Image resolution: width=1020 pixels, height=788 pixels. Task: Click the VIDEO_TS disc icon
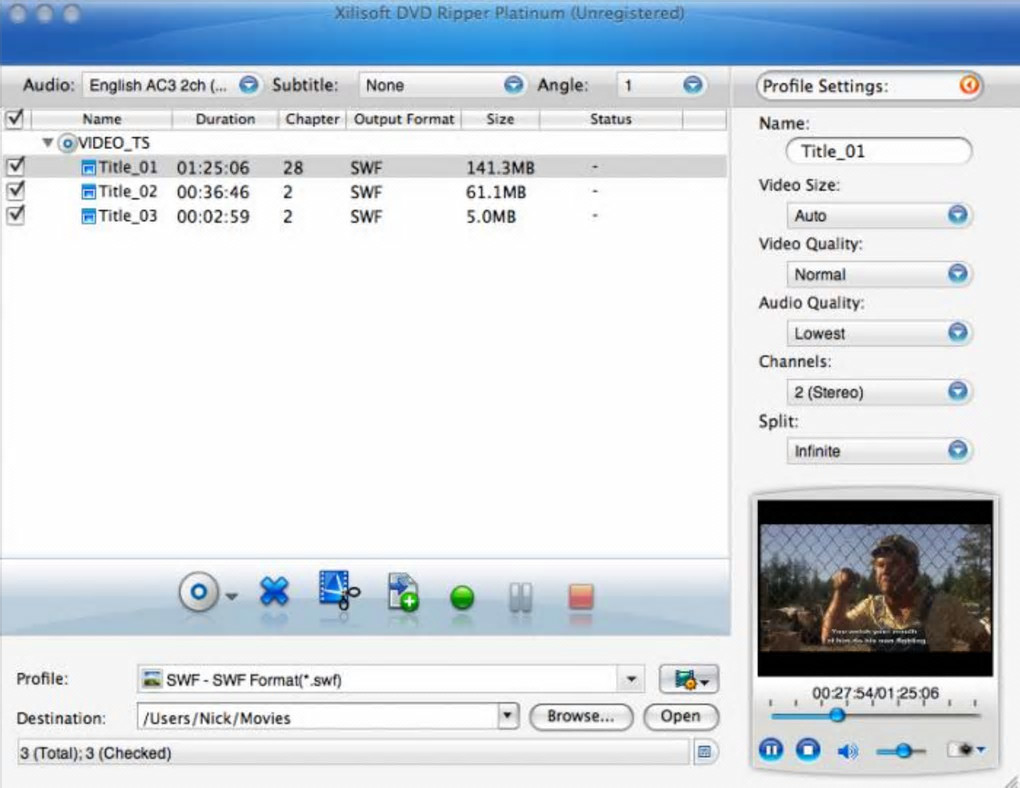67,143
